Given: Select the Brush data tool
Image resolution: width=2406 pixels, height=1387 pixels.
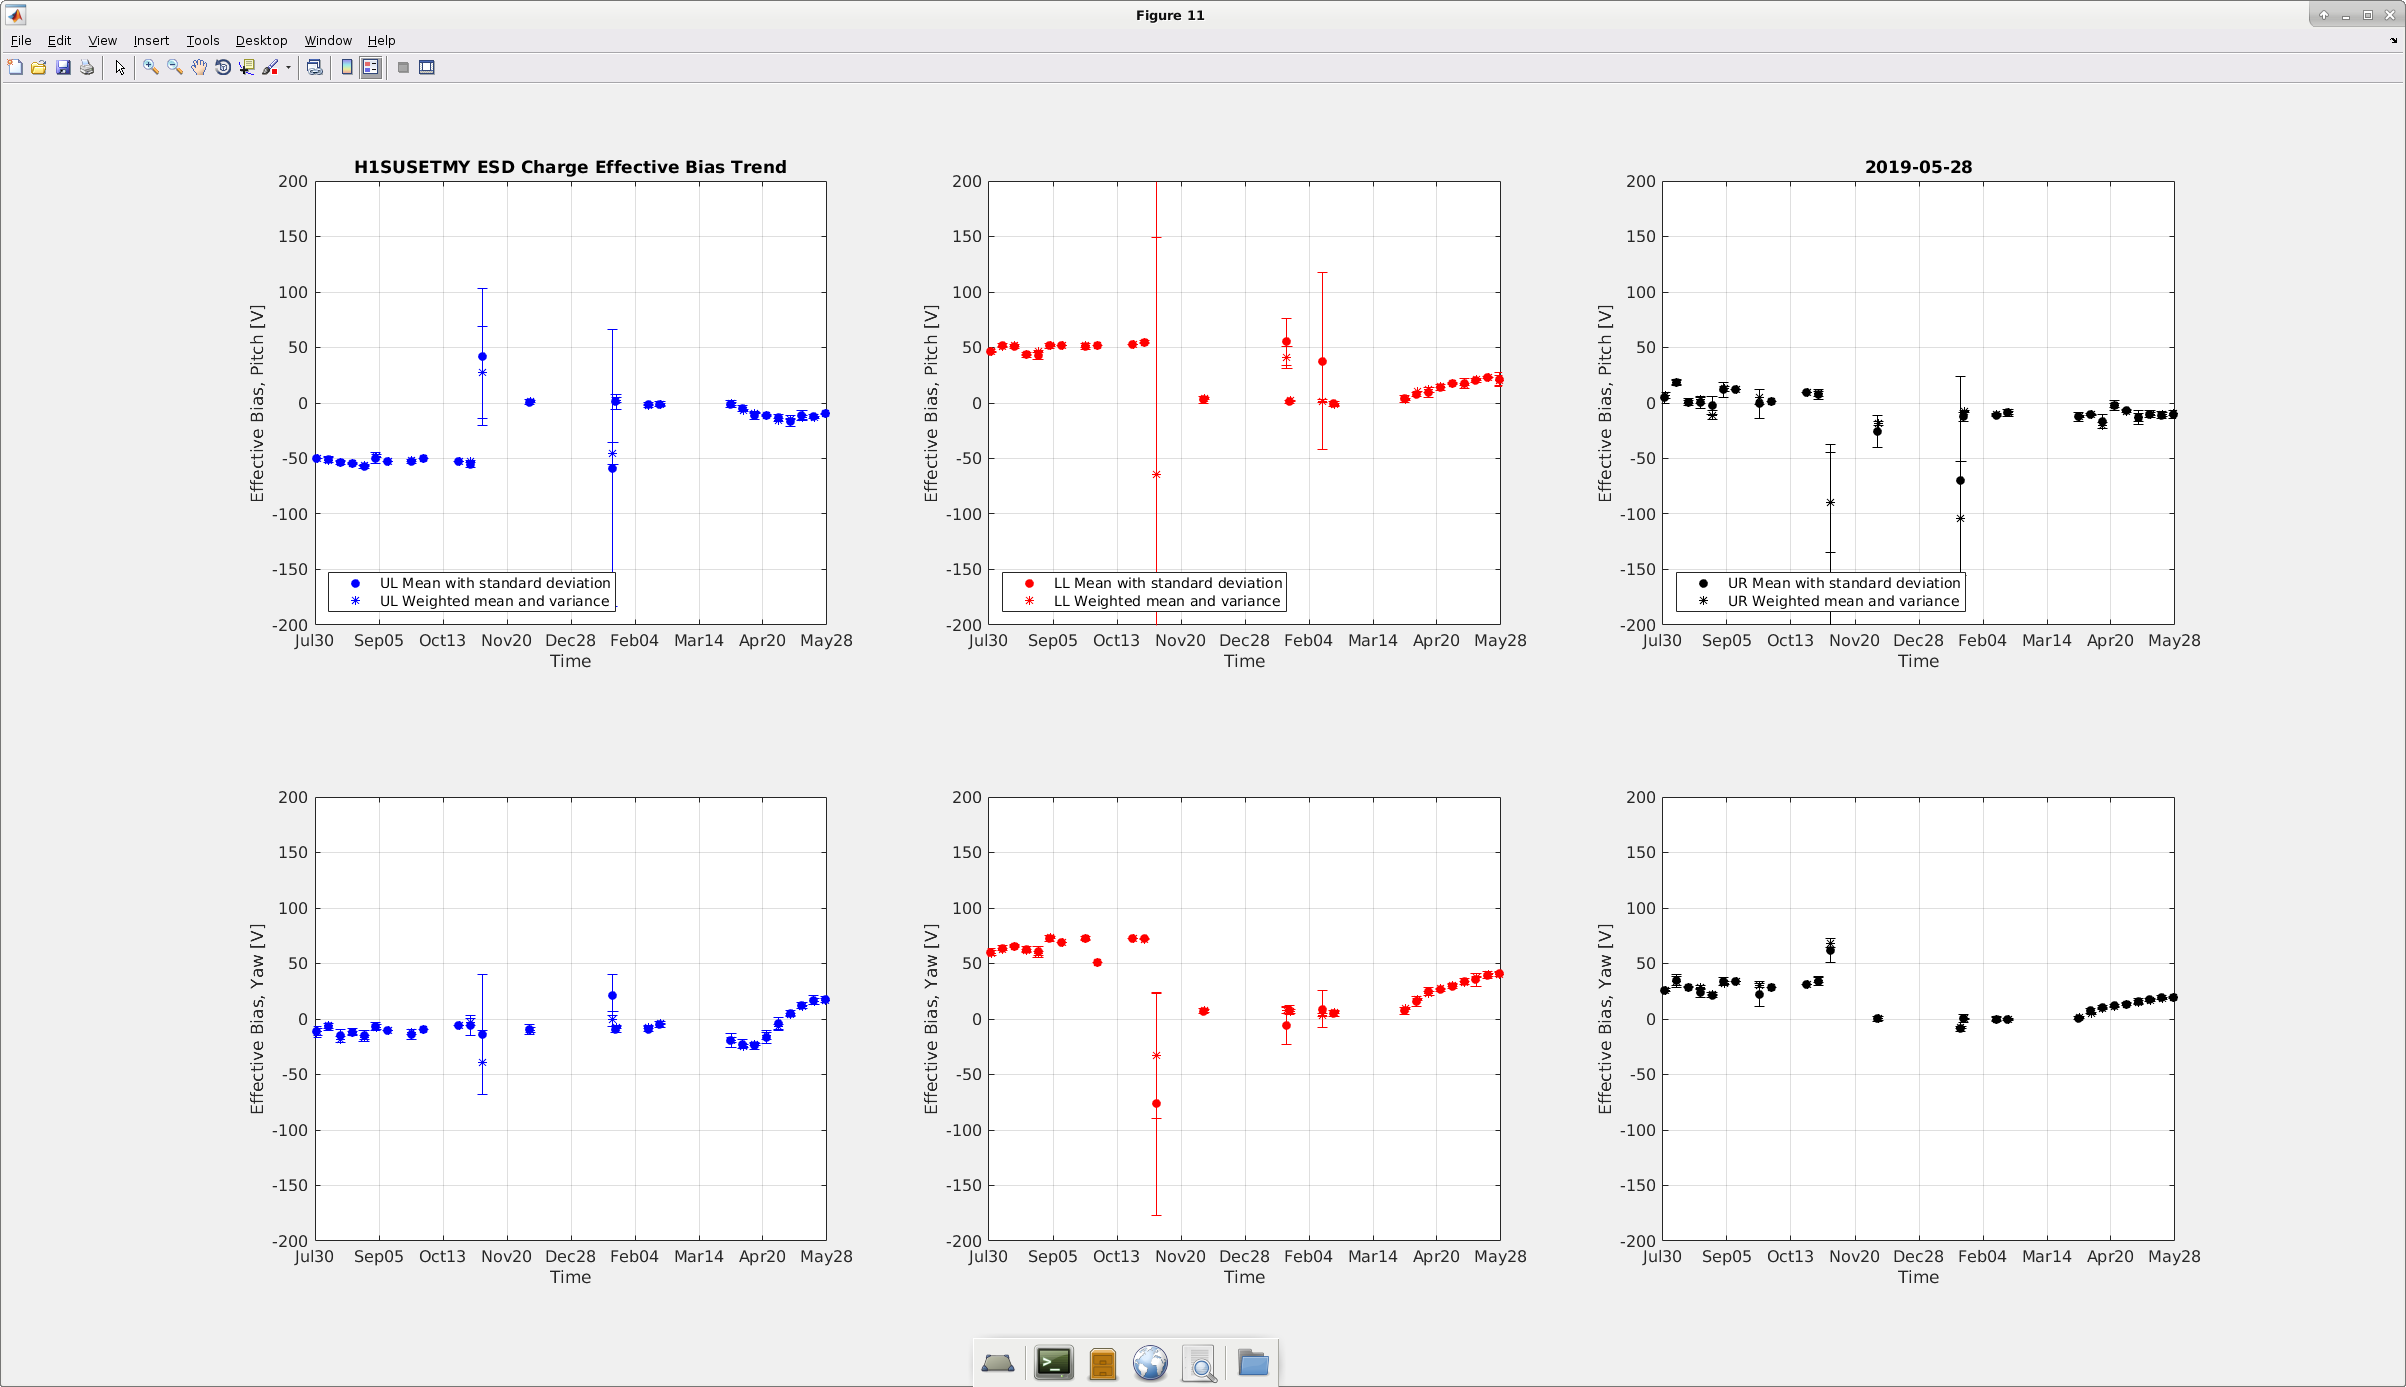Looking at the screenshot, I should [x=270, y=68].
